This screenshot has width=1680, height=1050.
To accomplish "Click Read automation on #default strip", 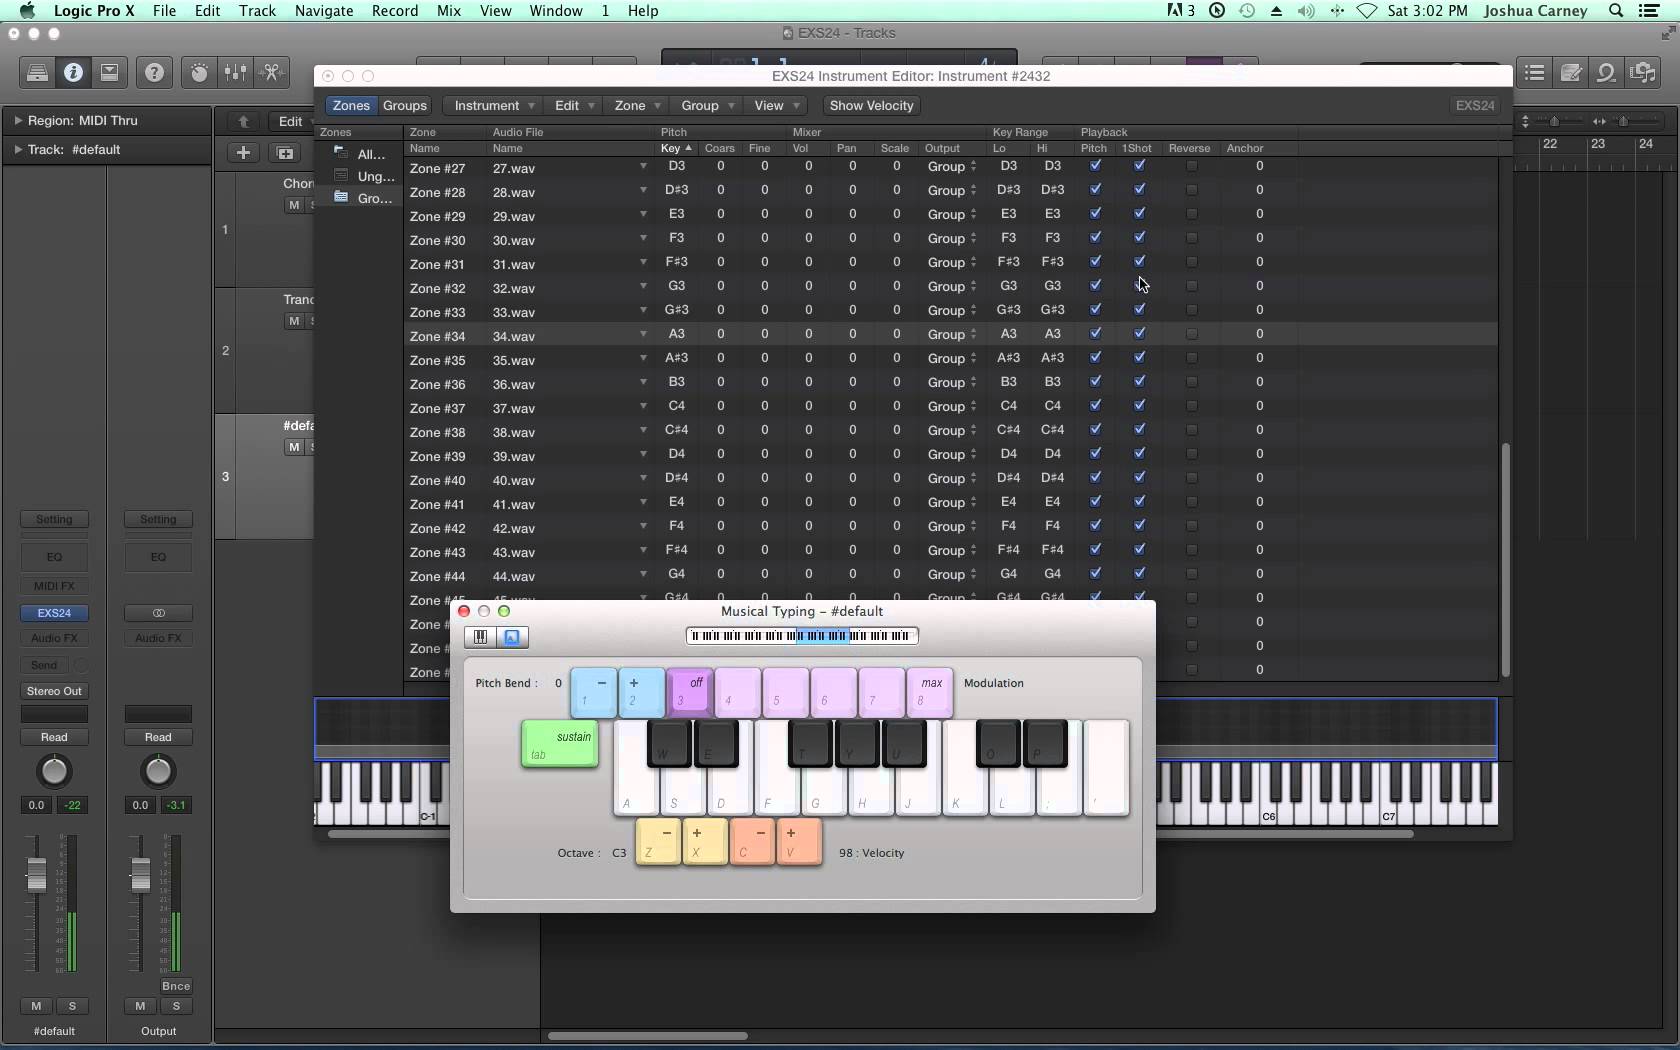I will [54, 737].
